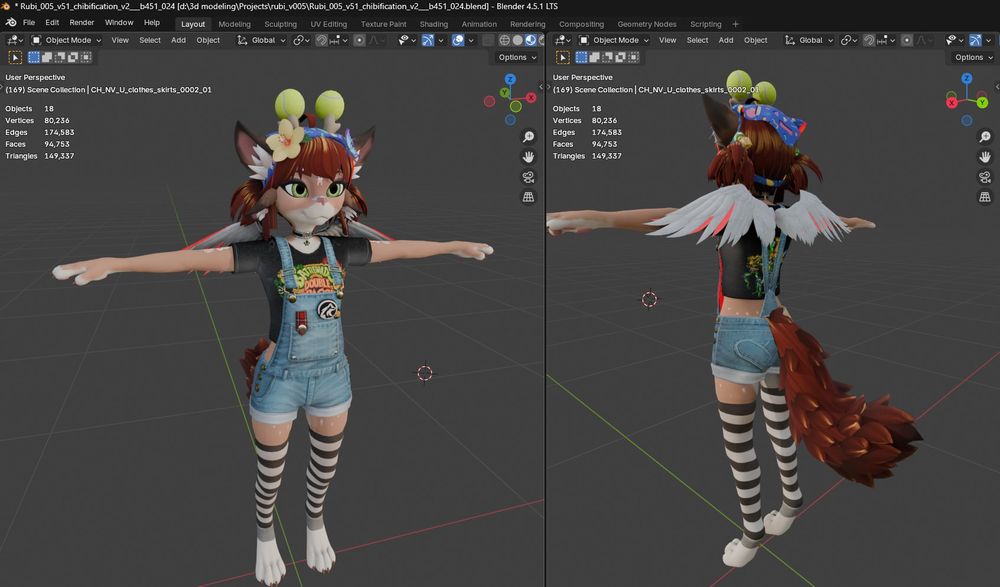Open Select menu in left viewport header
This screenshot has height=587, width=1000.
(150, 40)
